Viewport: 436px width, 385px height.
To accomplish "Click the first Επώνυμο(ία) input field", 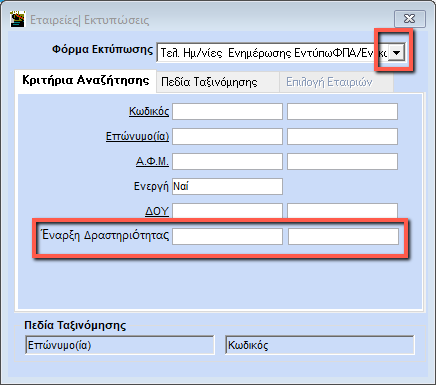I will pos(227,136).
